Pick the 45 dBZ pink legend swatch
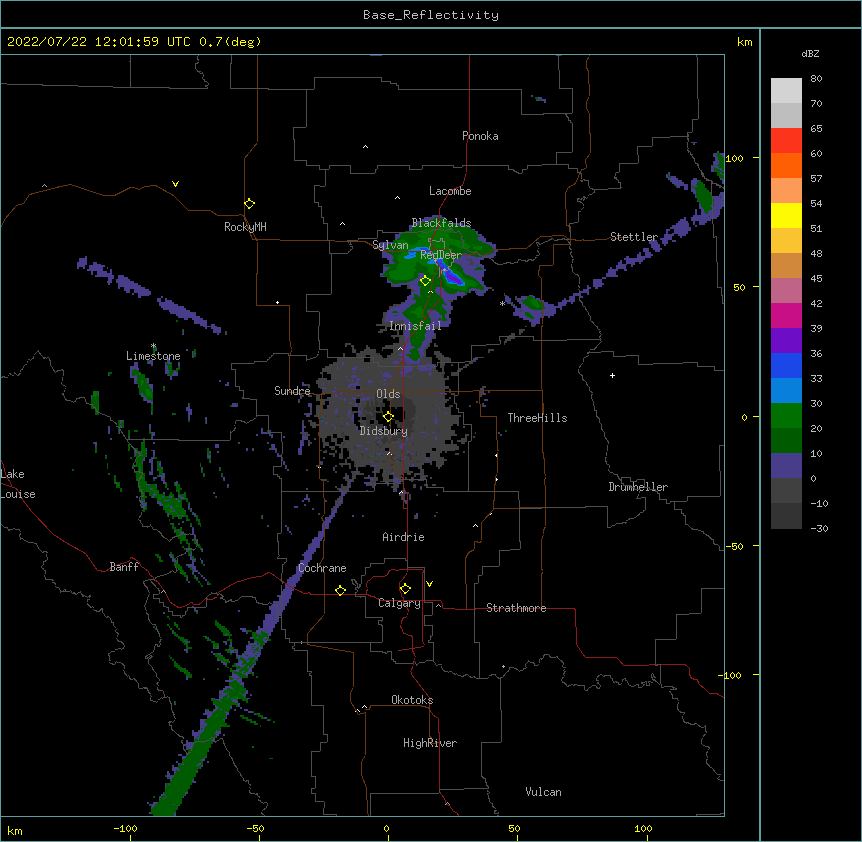This screenshot has width=862, height=842. coord(786,291)
